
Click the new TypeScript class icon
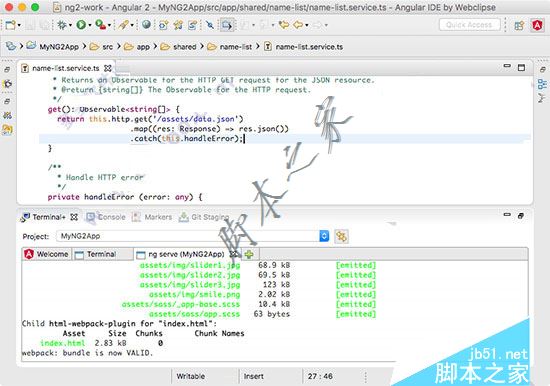coord(163,25)
